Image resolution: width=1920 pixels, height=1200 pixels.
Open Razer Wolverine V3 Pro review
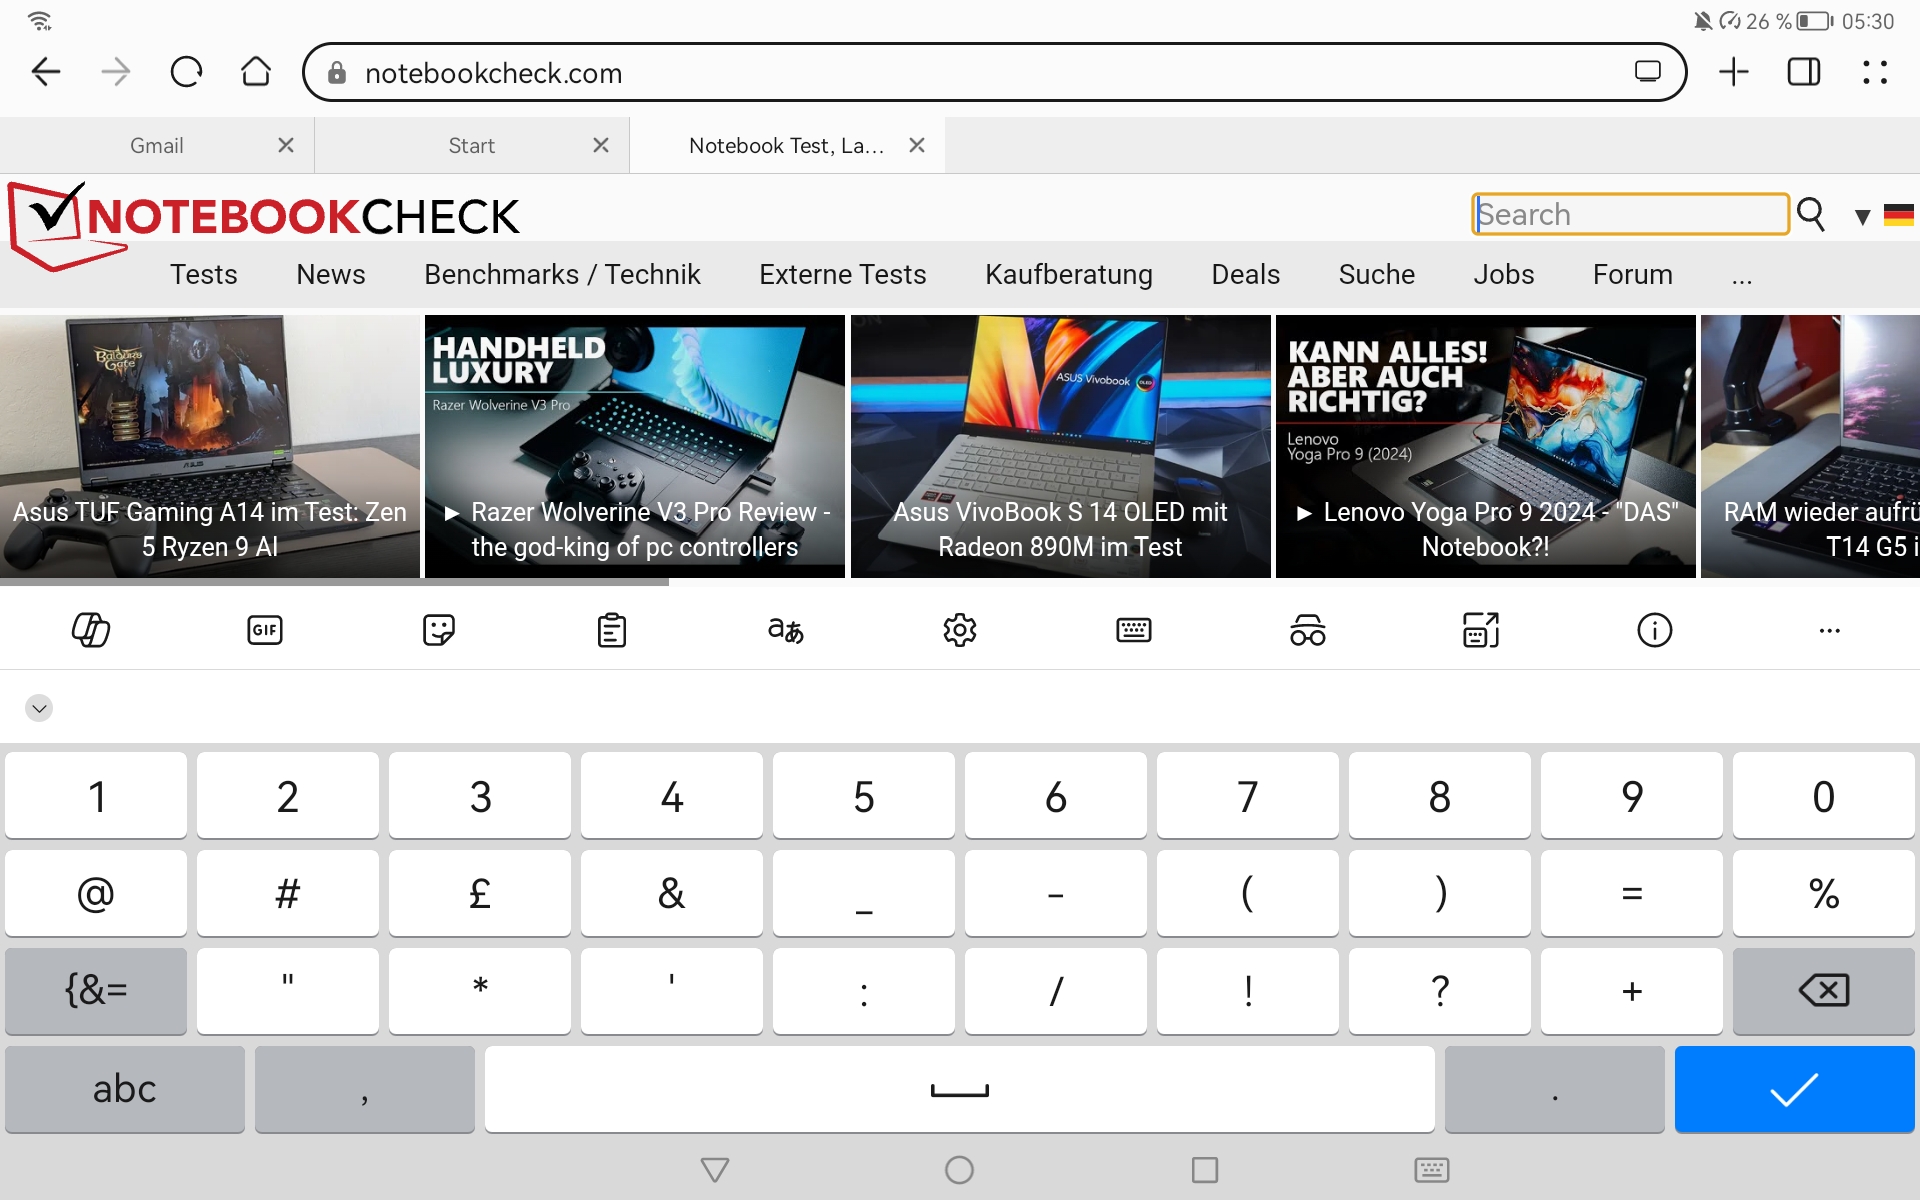[635, 446]
